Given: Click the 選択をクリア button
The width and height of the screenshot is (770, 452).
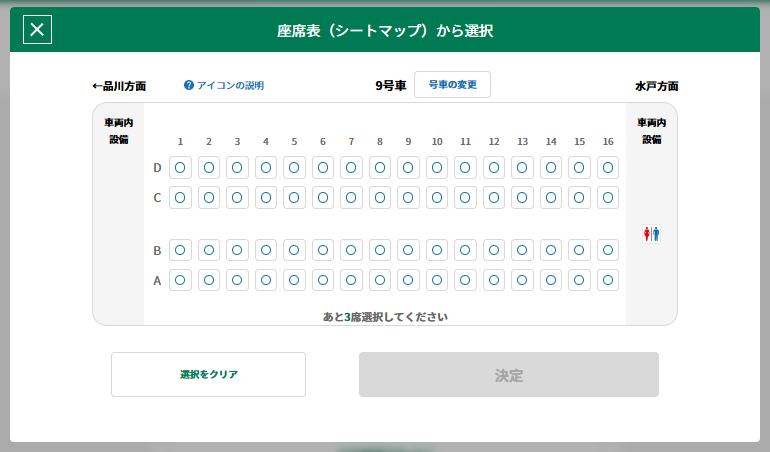Looking at the screenshot, I should coord(208,374).
